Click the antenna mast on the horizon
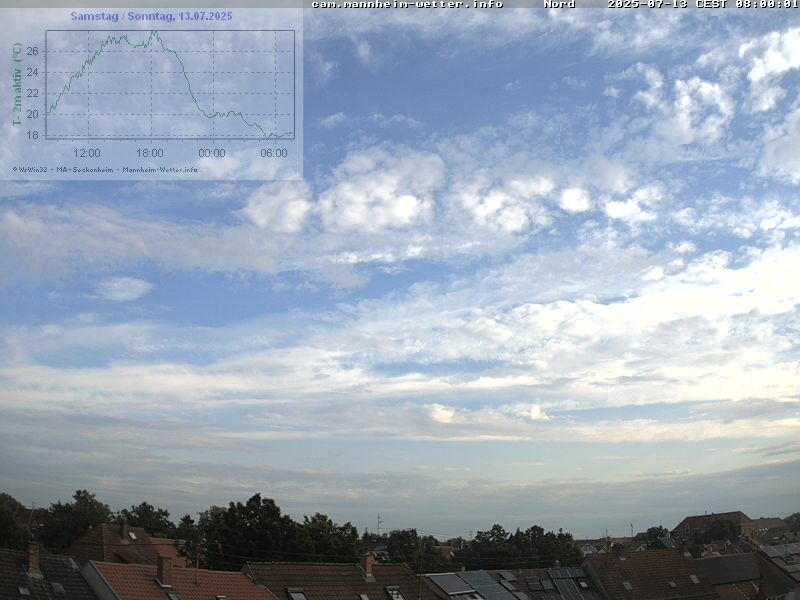This screenshot has width=800, height=600. [379, 524]
